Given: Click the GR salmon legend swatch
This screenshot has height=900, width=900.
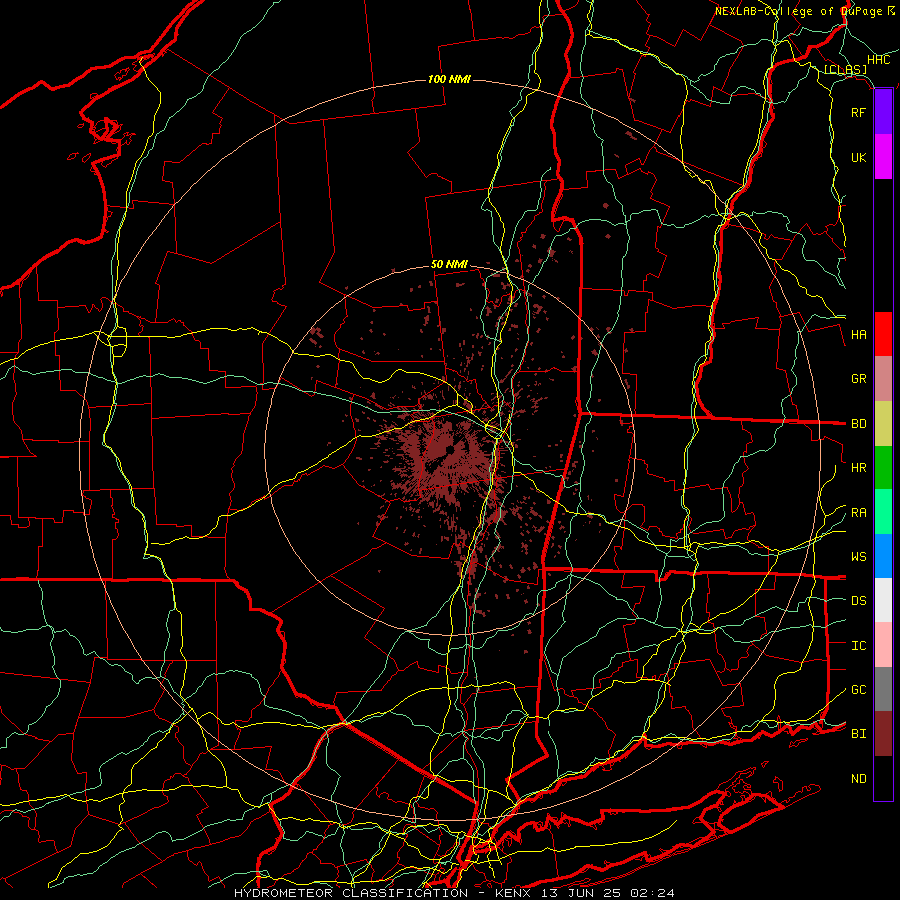Looking at the screenshot, I should point(883,379).
